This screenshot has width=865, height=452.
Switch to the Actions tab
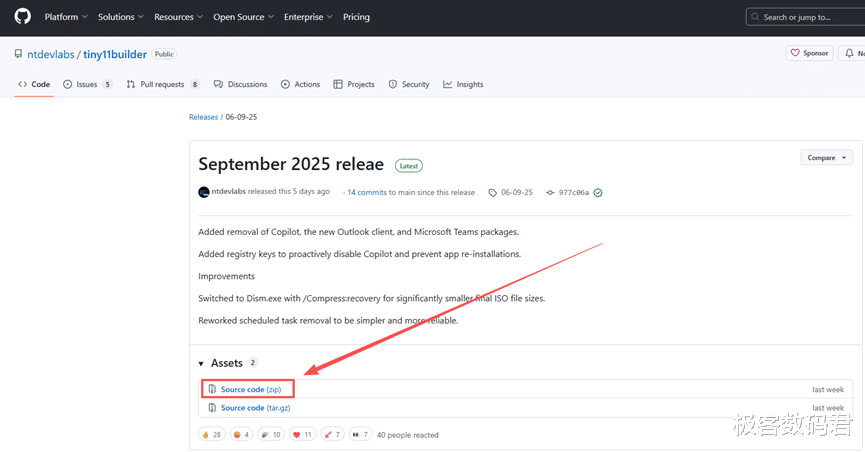[301, 84]
